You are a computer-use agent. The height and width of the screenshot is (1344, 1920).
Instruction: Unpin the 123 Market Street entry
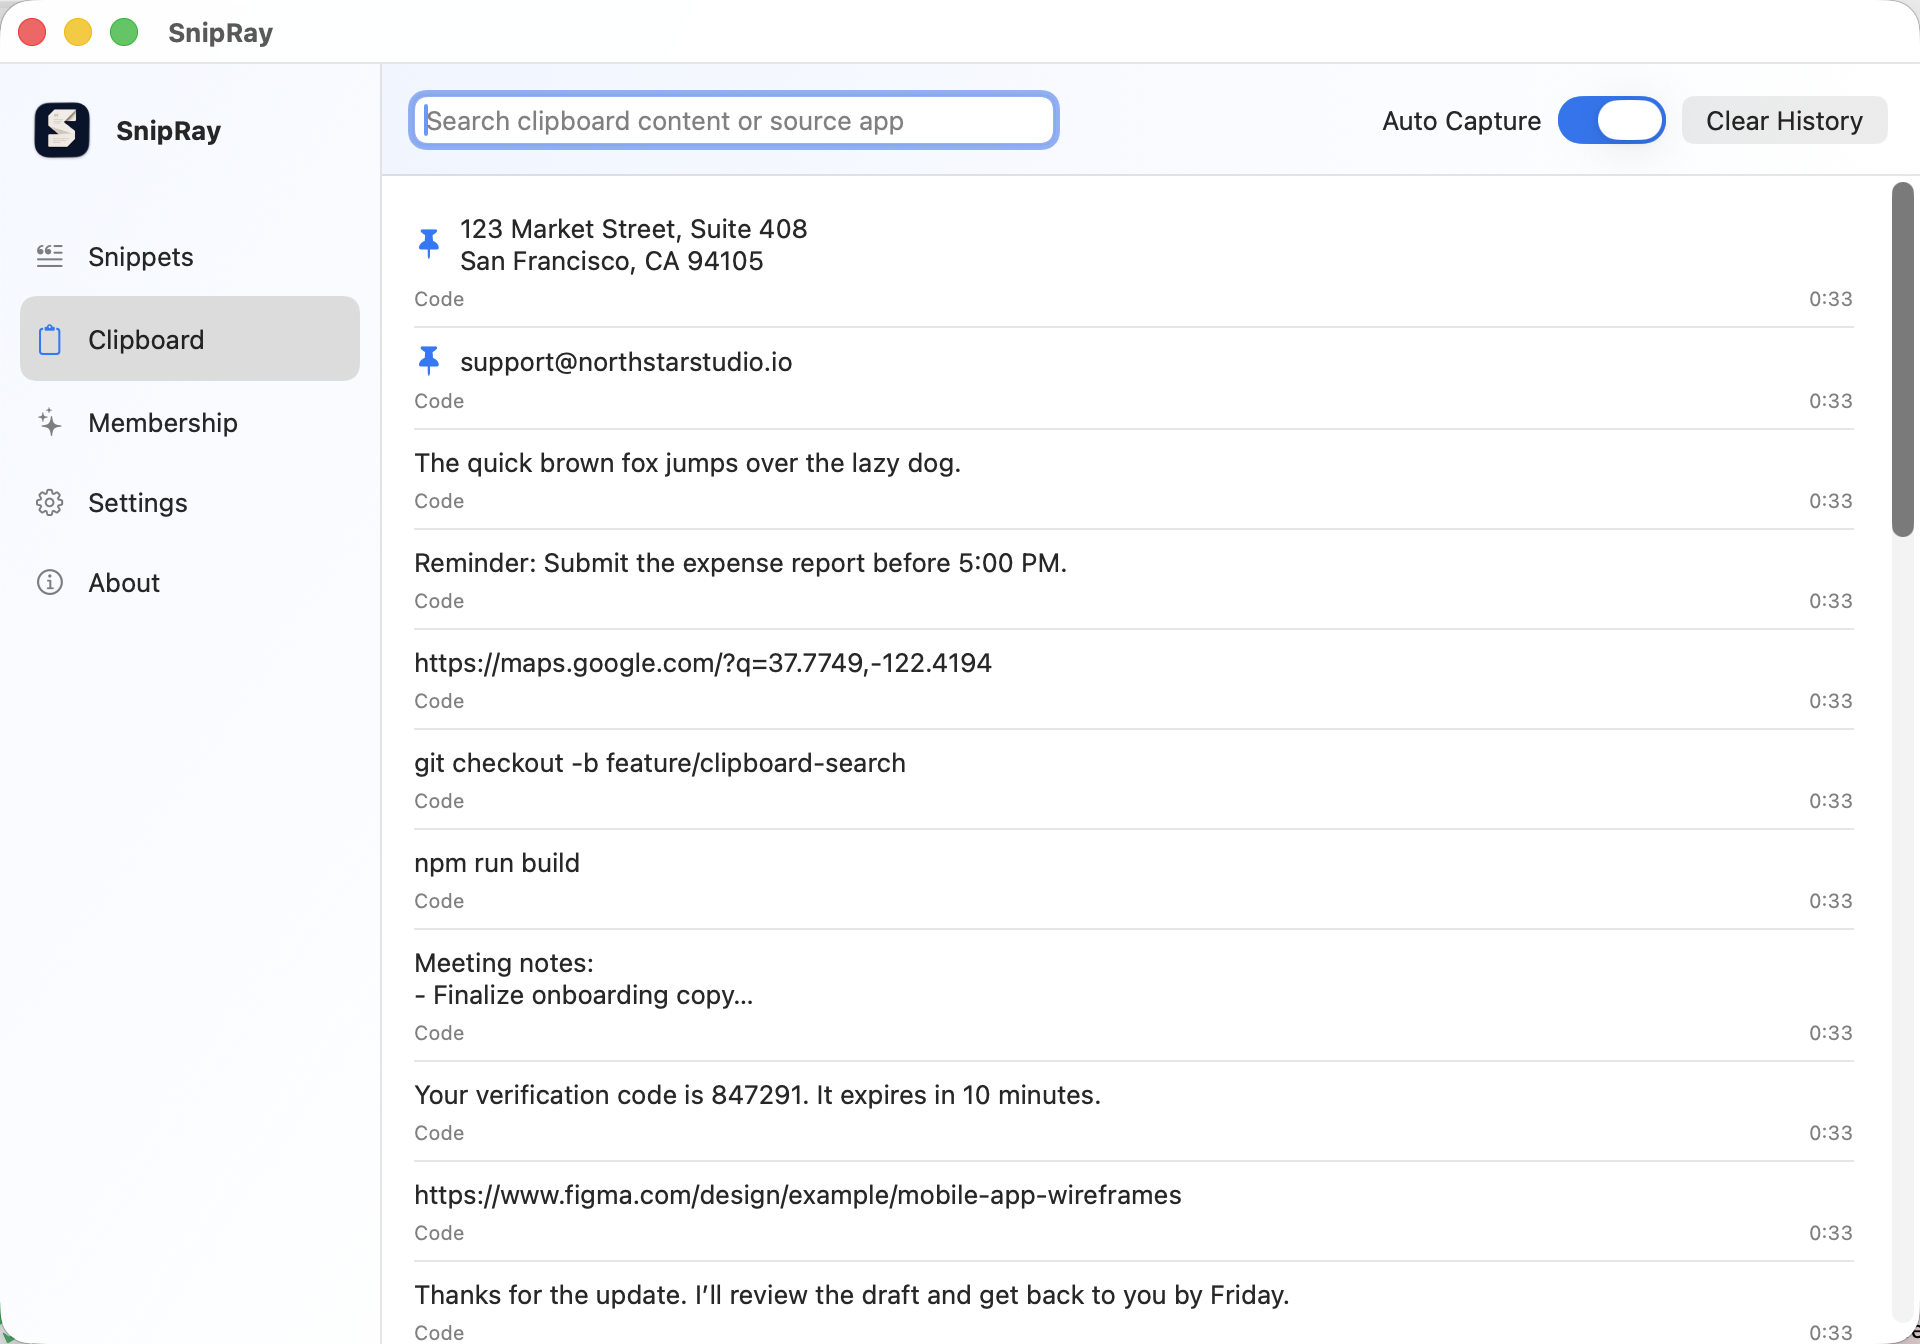(429, 243)
